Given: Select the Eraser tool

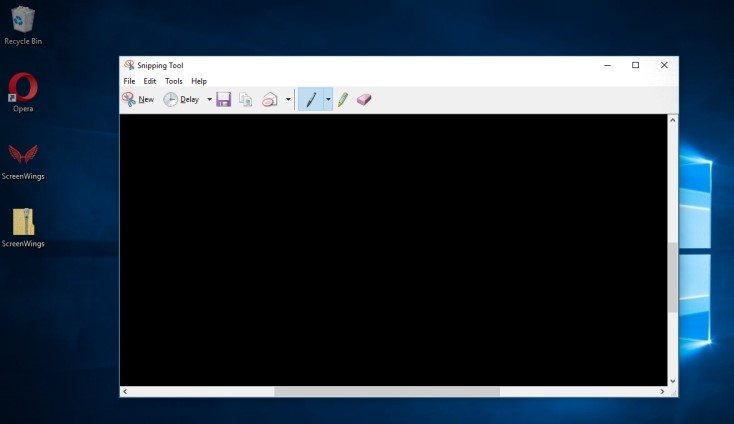Looking at the screenshot, I should coord(364,100).
